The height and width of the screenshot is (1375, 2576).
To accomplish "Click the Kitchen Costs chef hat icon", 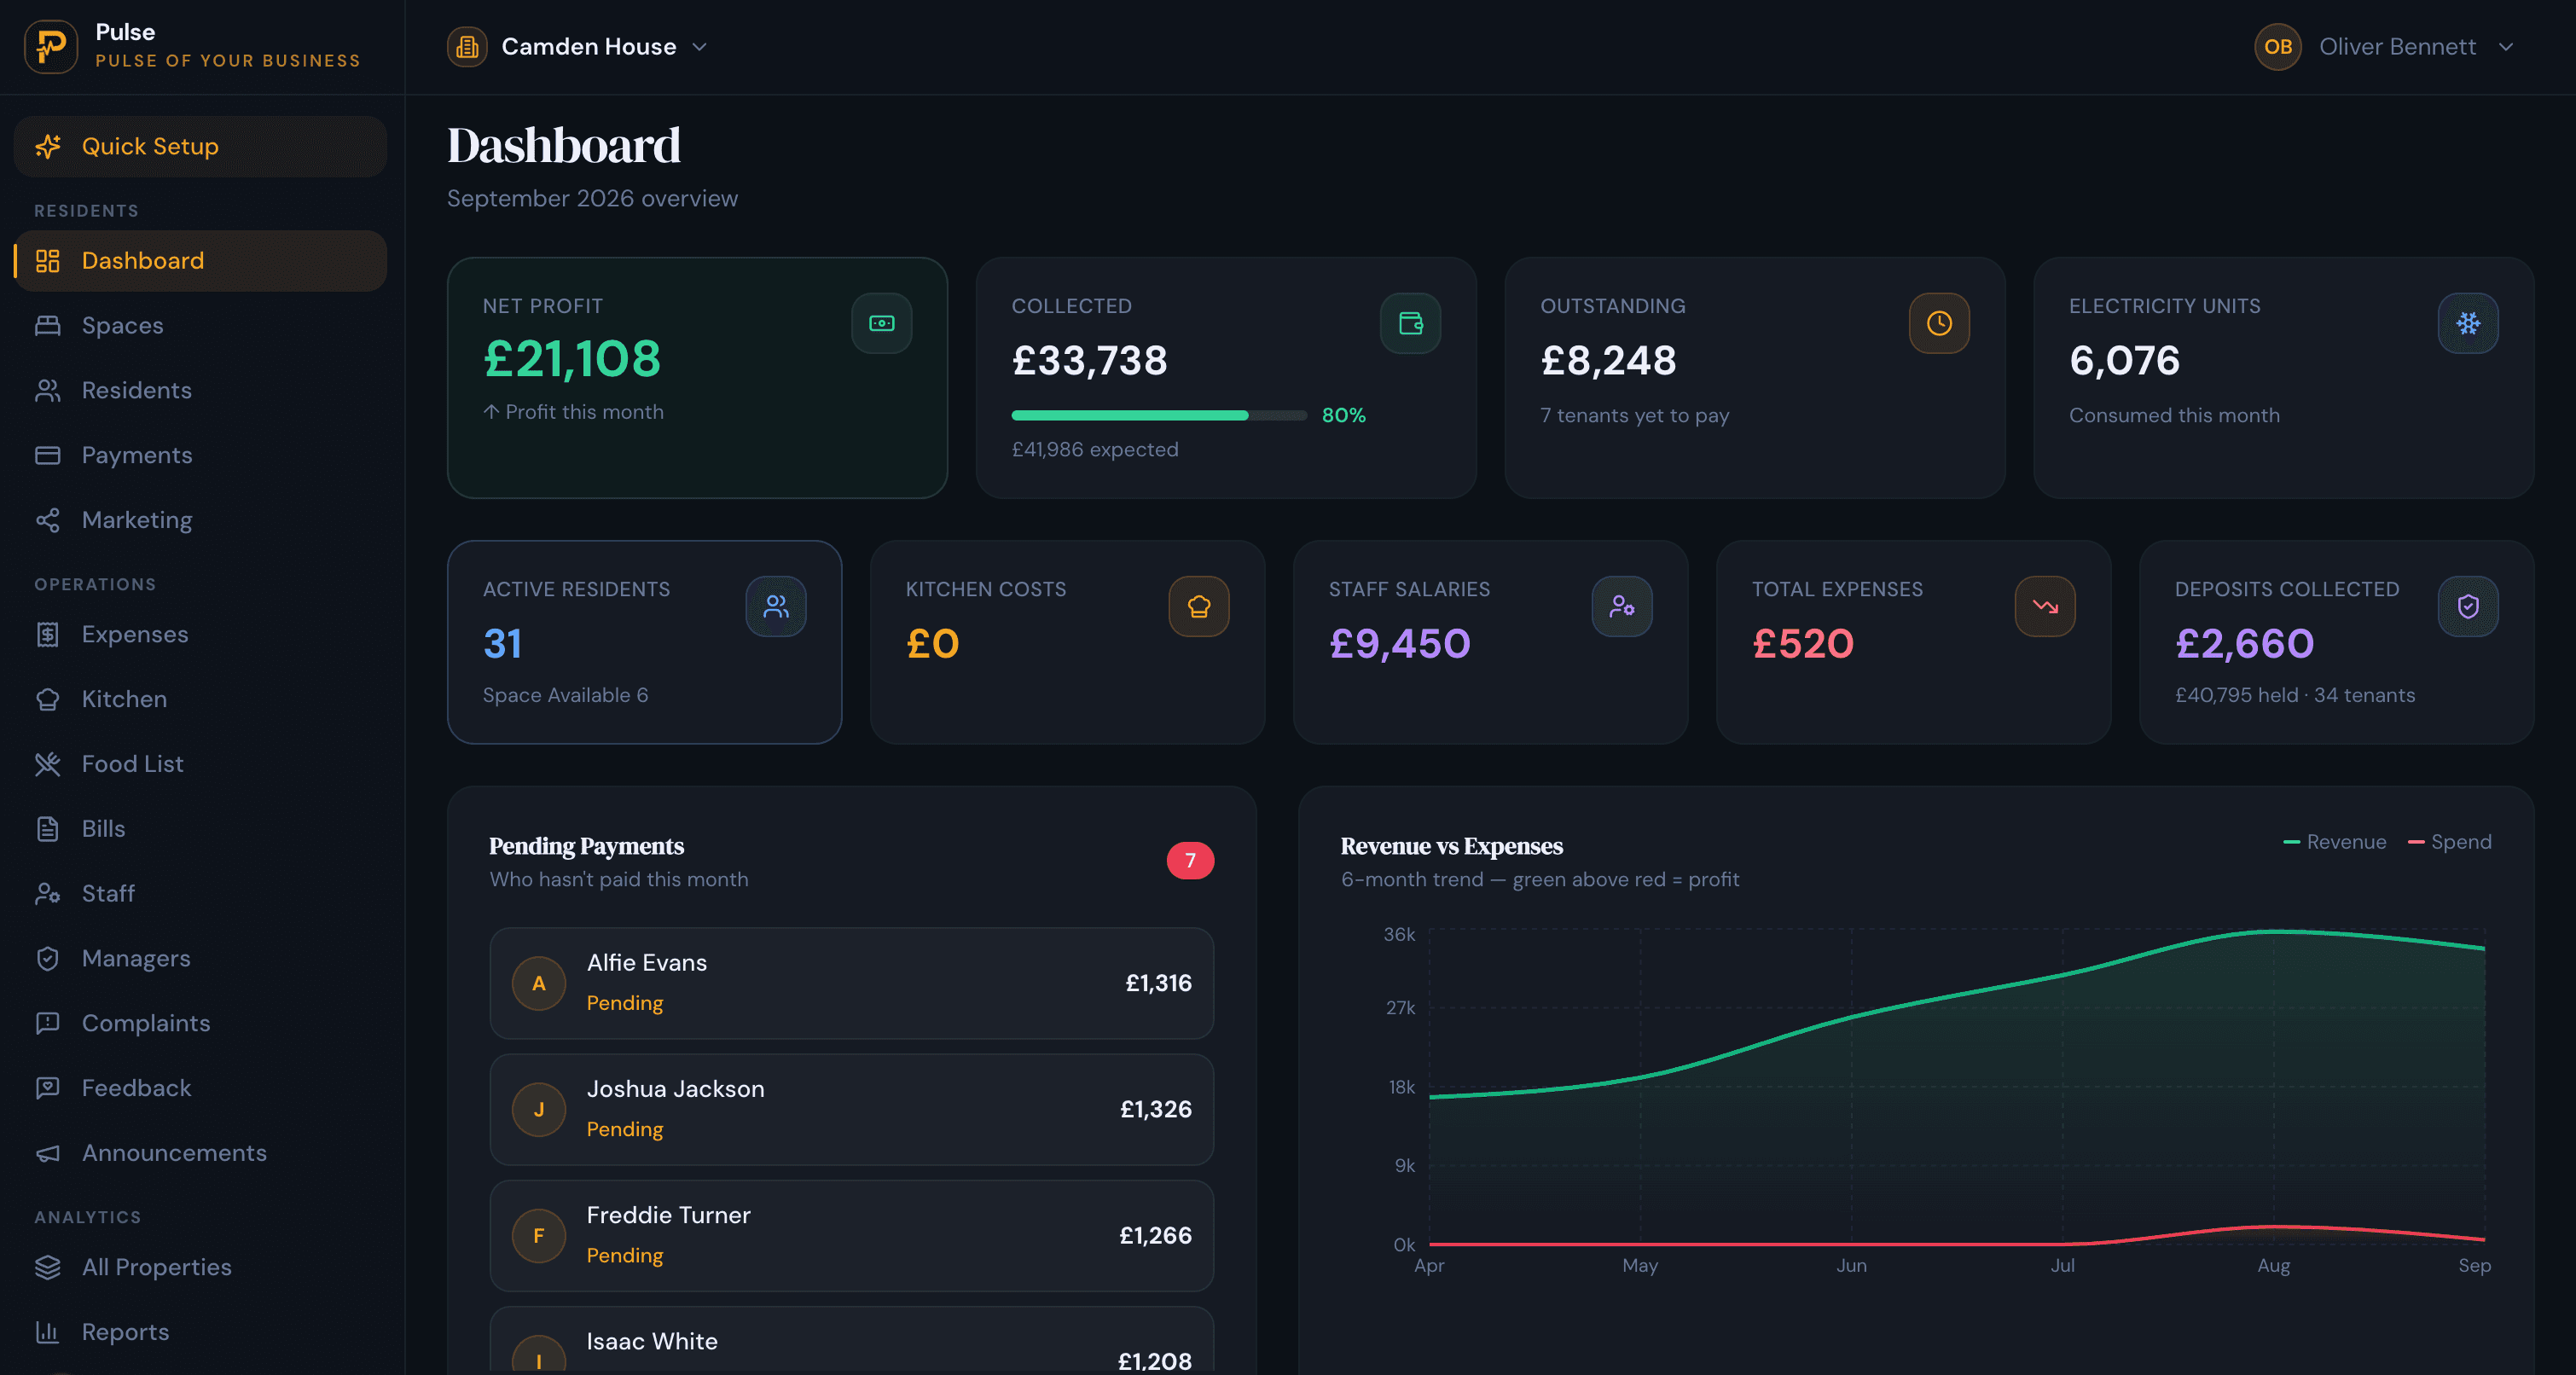I will pos(1199,606).
